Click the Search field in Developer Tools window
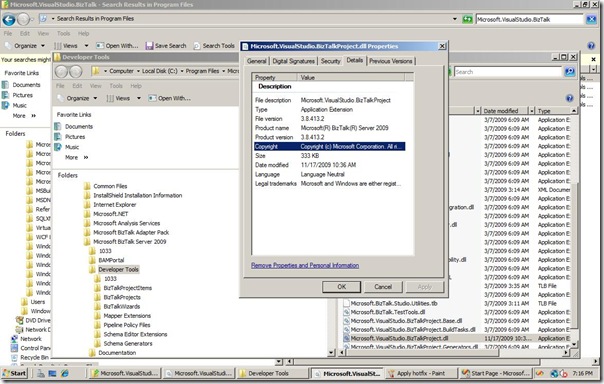This screenshot has height=384, width=604. (507, 72)
